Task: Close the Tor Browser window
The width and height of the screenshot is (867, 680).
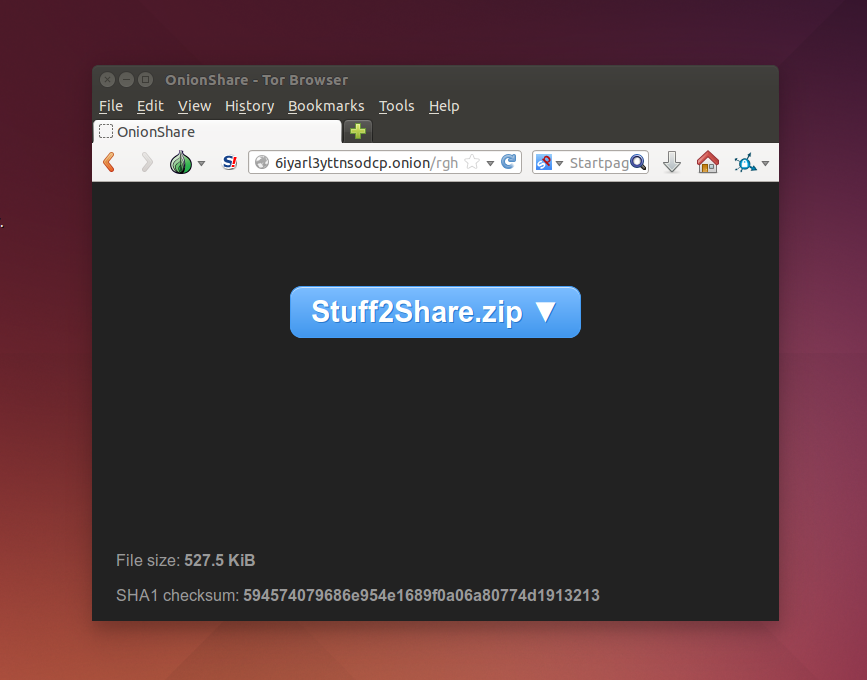Action: coord(107,80)
